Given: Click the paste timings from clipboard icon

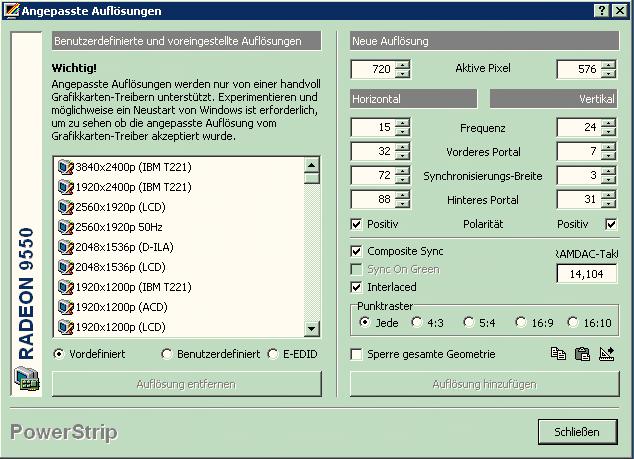Looking at the screenshot, I should point(582,354).
